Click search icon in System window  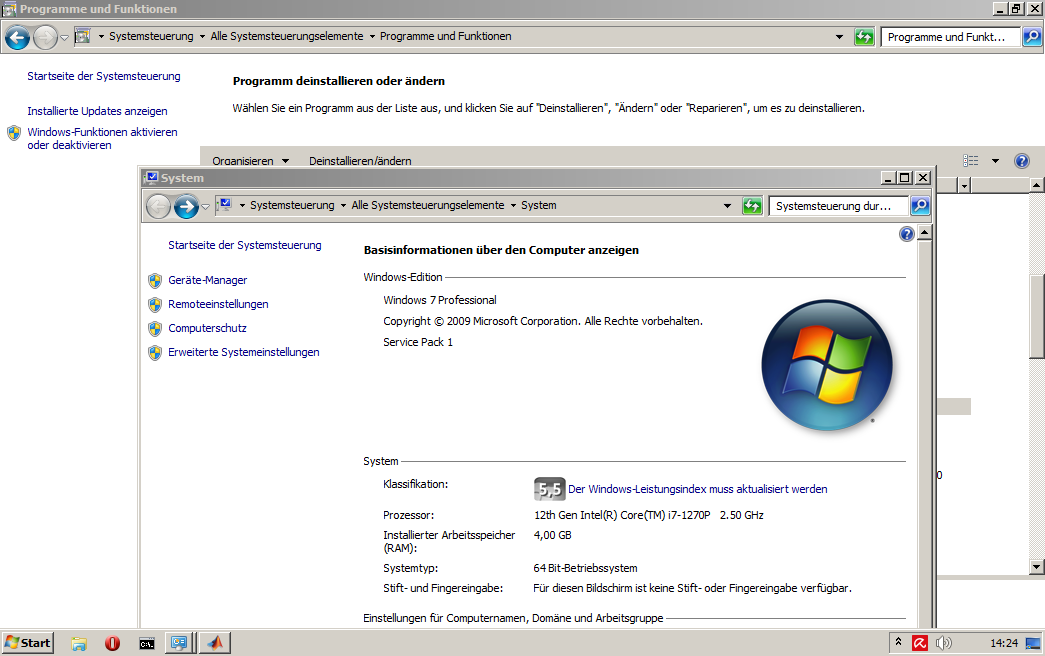click(920, 206)
